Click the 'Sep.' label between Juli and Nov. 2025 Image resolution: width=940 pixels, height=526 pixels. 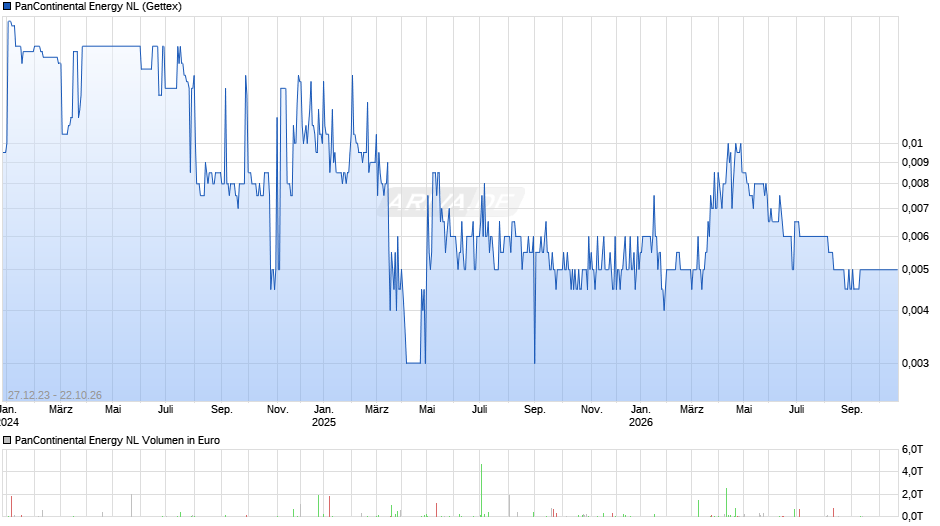coord(535,410)
